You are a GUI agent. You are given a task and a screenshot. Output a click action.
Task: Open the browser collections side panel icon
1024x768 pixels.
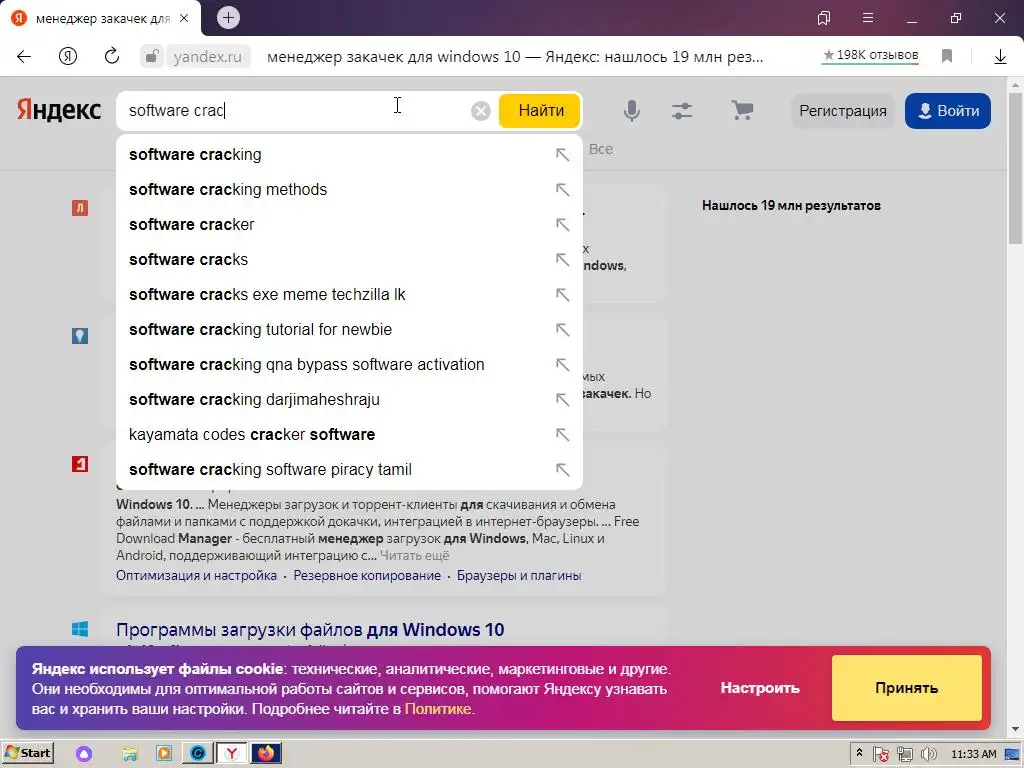coord(824,18)
